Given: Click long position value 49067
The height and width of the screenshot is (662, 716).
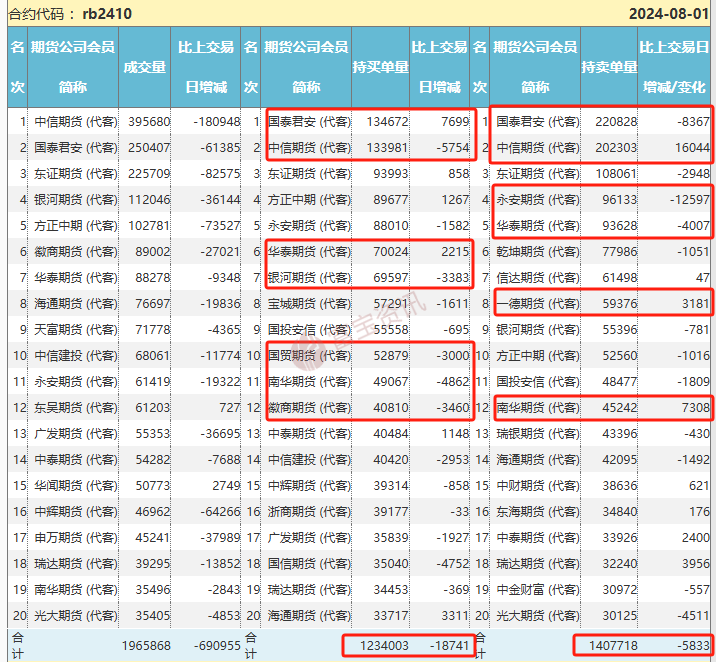Looking at the screenshot, I should 391,382.
